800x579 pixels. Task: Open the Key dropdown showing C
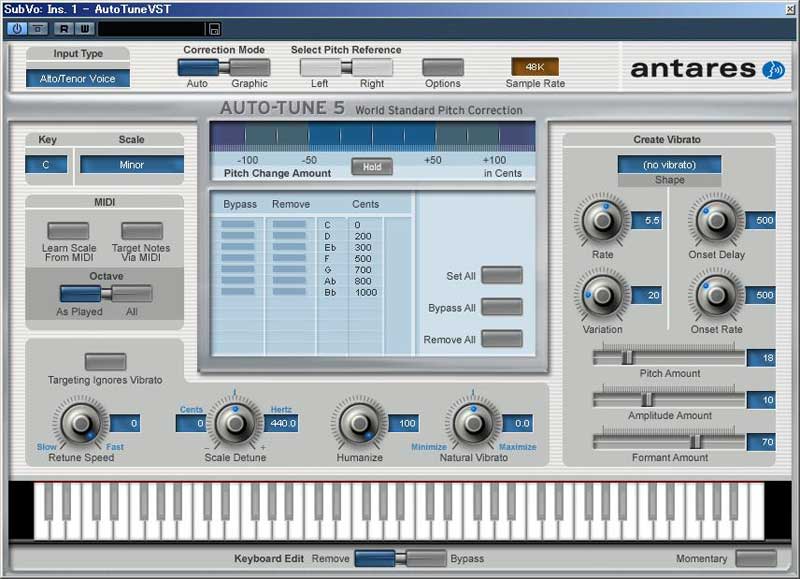[x=46, y=165]
